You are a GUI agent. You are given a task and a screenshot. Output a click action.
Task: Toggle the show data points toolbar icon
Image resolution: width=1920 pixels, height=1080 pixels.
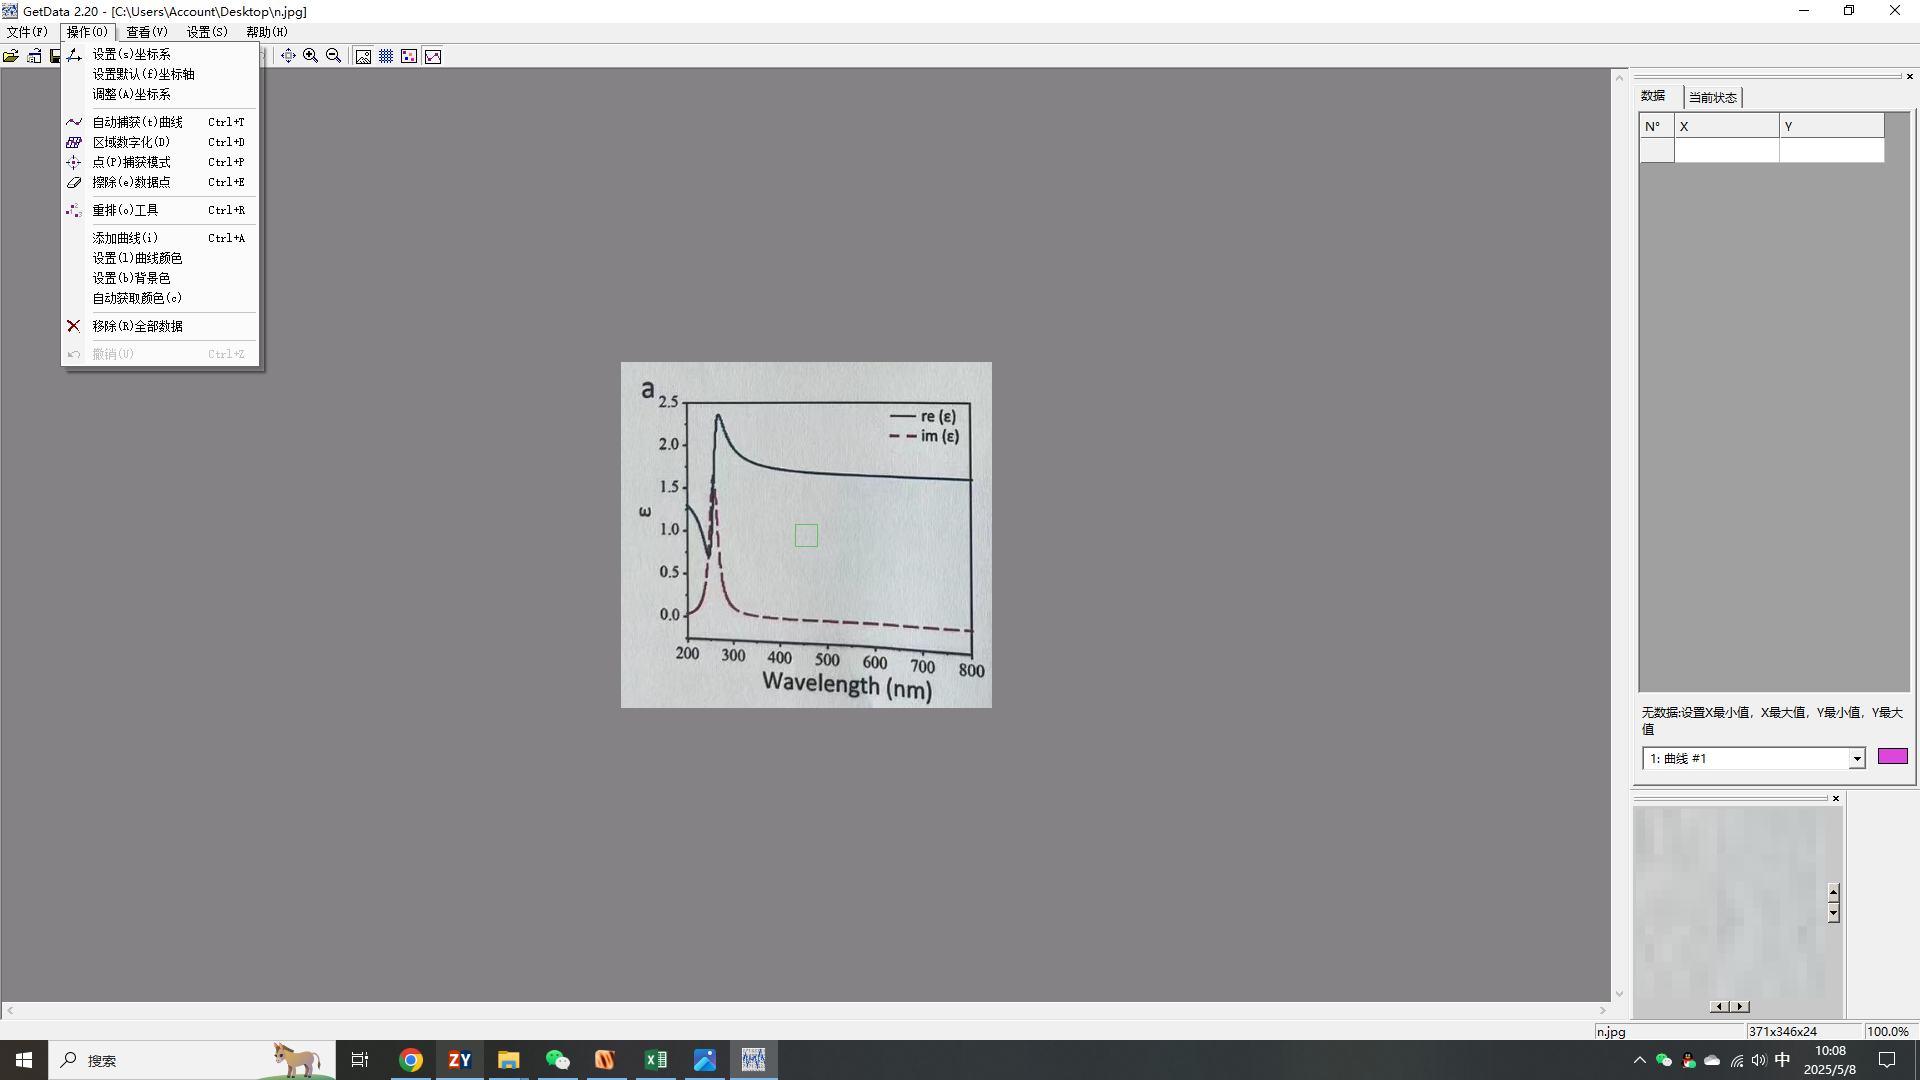409,56
